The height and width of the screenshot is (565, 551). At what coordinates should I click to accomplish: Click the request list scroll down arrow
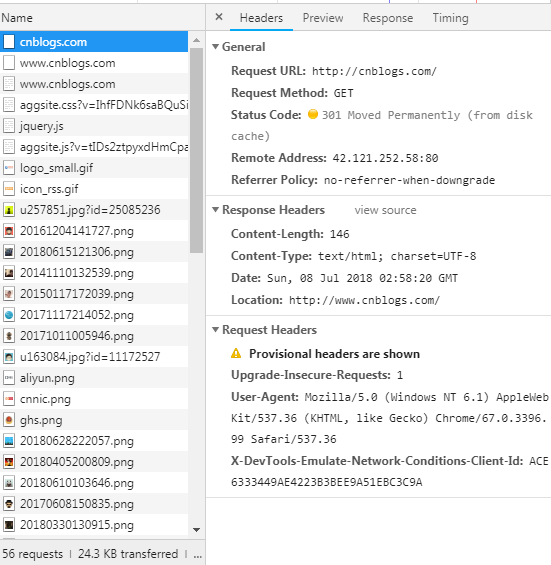click(196, 529)
